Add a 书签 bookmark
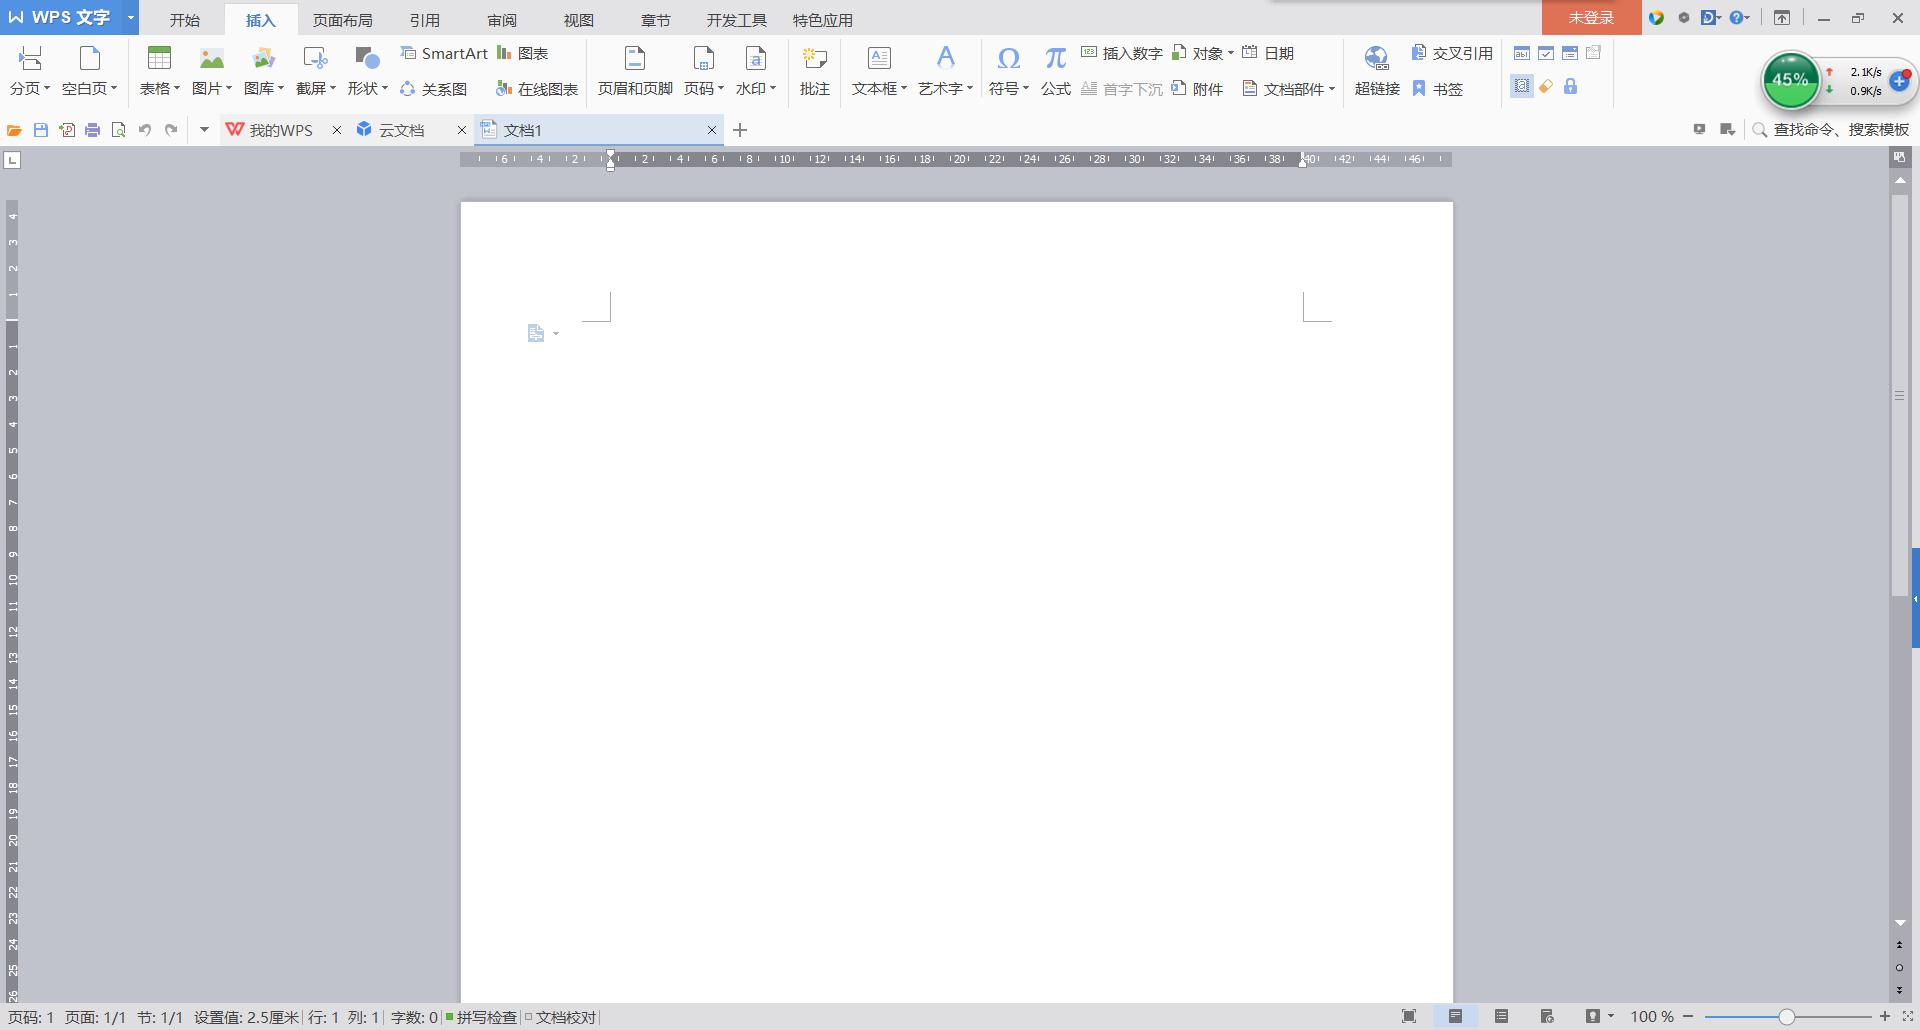The width and height of the screenshot is (1920, 1030). click(x=1438, y=89)
